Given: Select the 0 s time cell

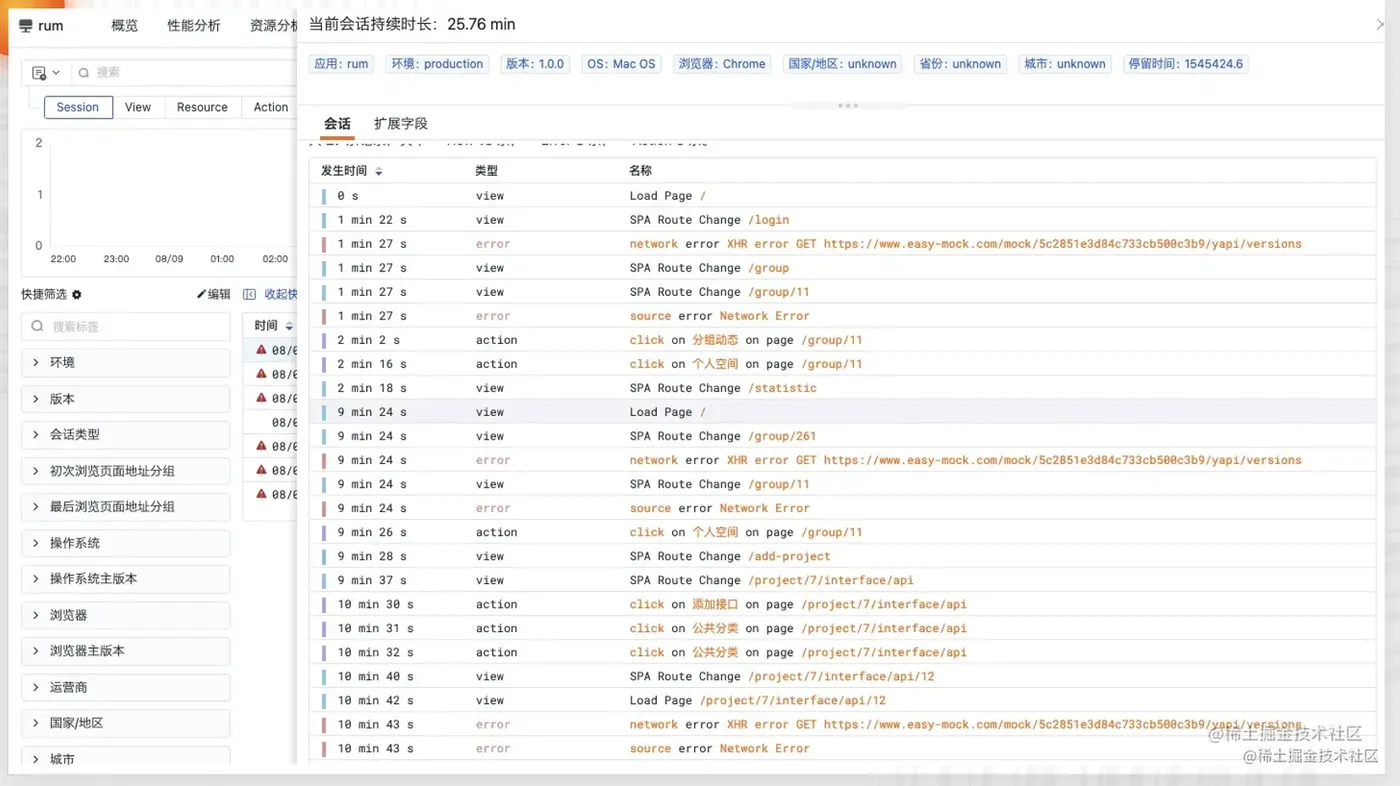Looking at the screenshot, I should click(x=348, y=196).
